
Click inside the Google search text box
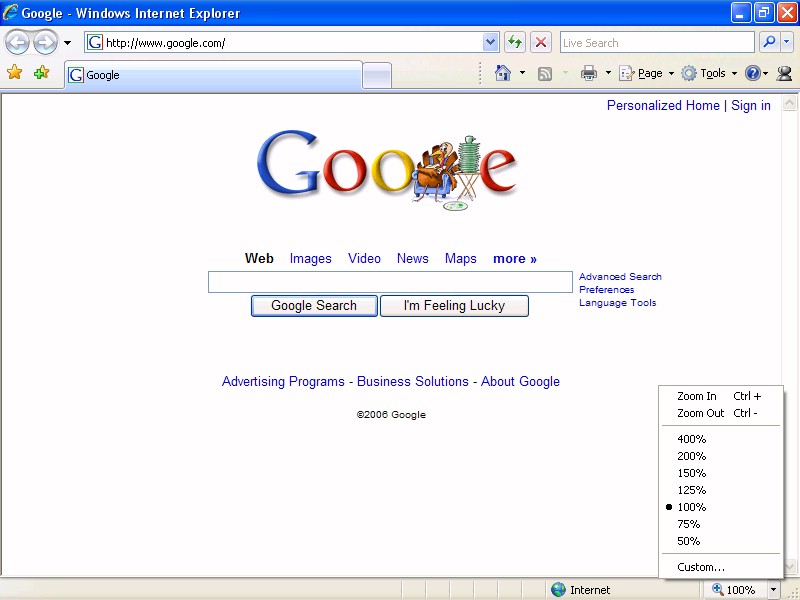pyautogui.click(x=390, y=282)
